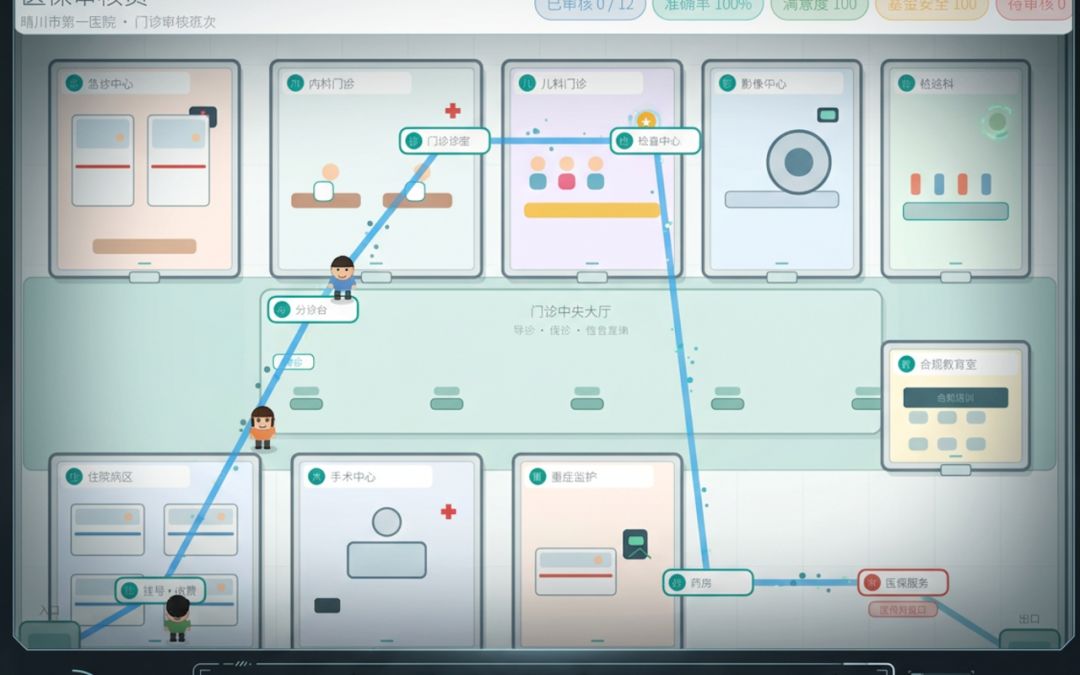1080x675 pixels.
Task: Open the 检查中心 route node
Action: (656, 141)
